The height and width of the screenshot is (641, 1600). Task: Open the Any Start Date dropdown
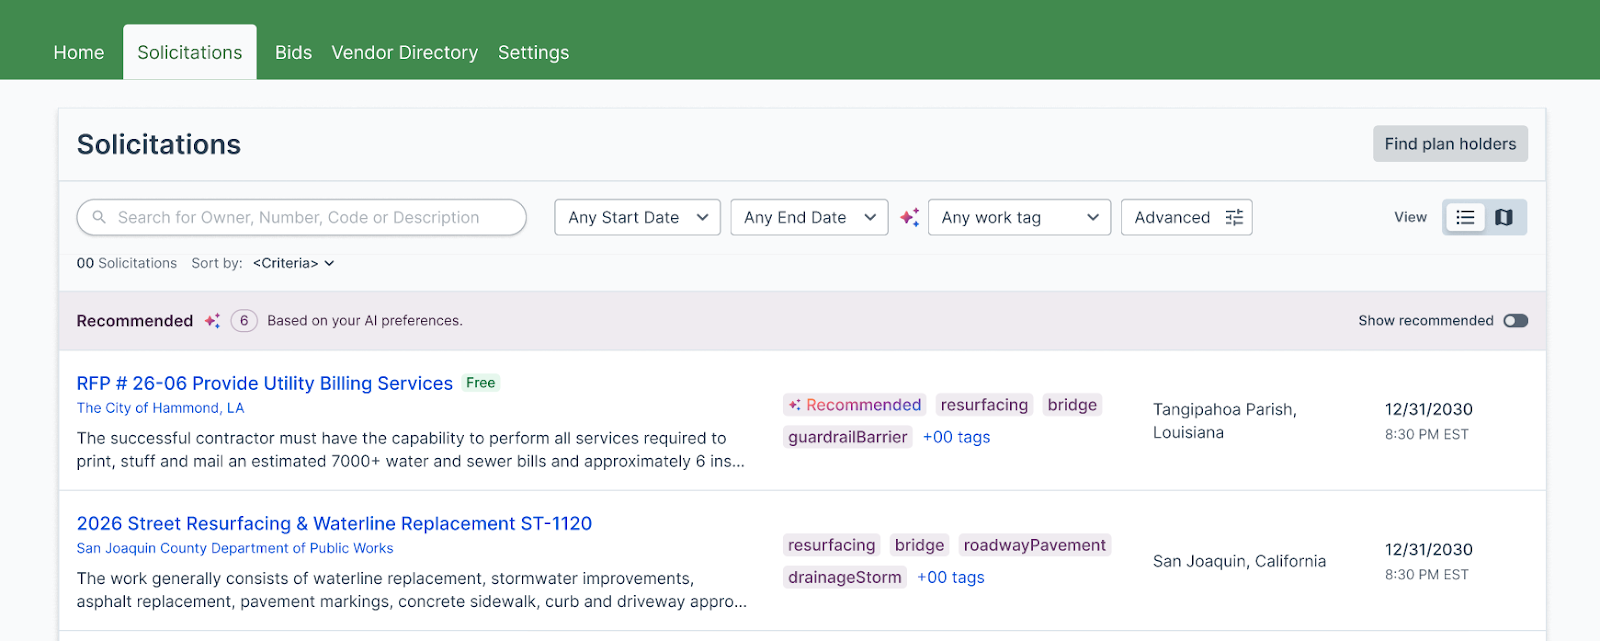[637, 217]
